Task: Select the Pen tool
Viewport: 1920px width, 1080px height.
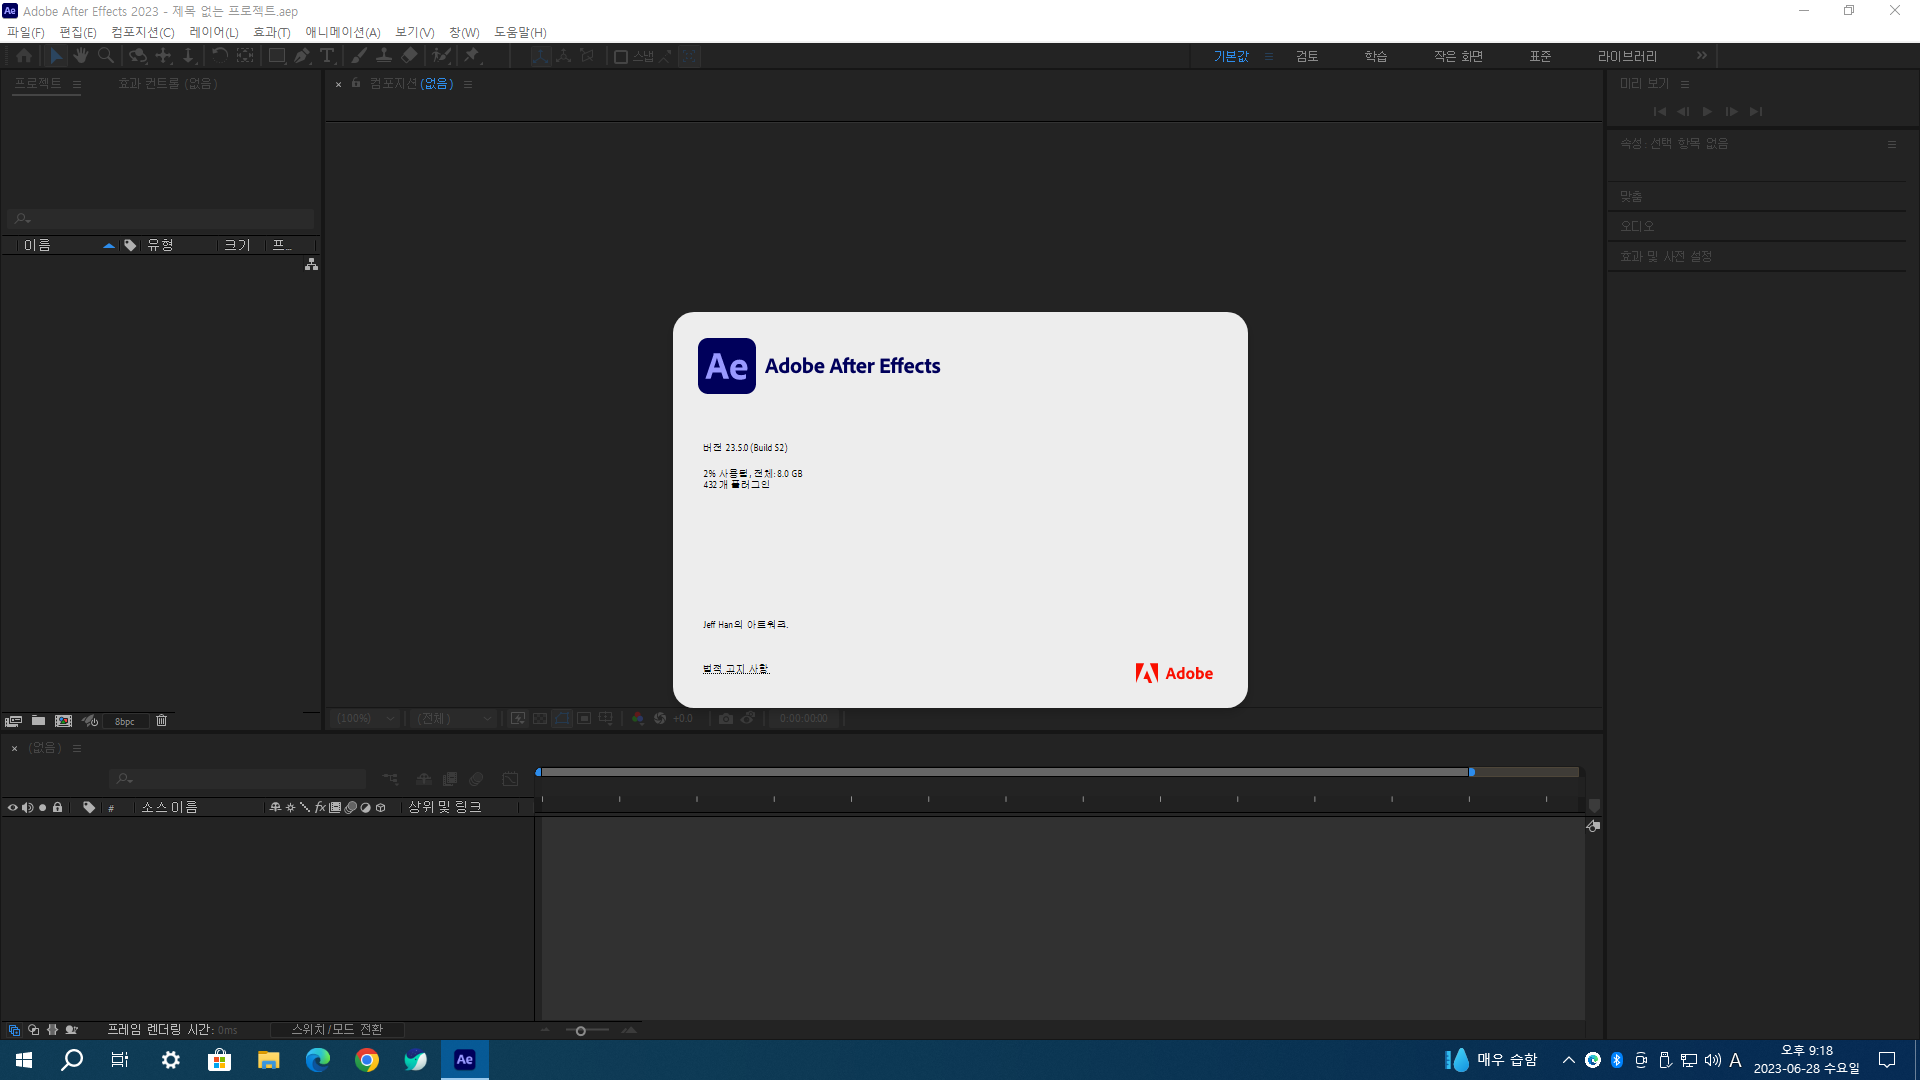Action: 302,56
